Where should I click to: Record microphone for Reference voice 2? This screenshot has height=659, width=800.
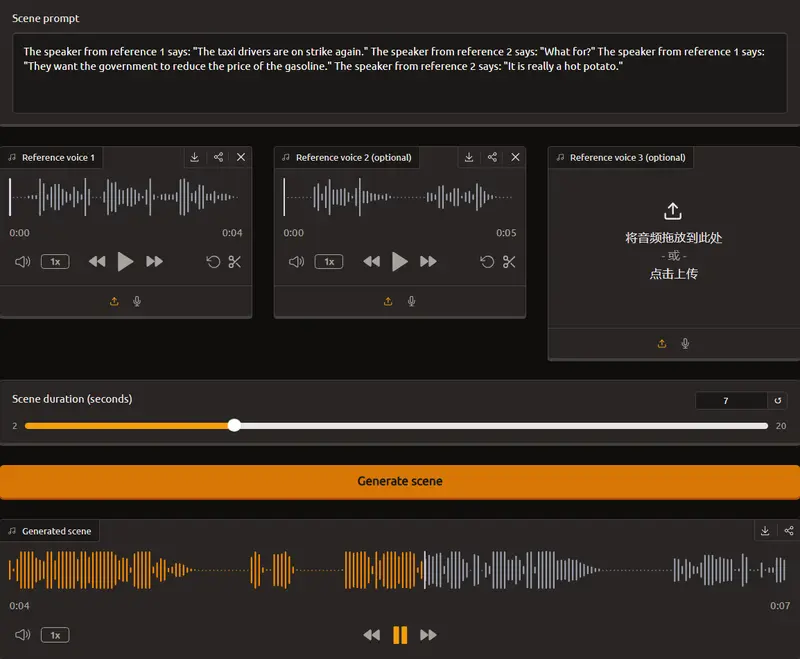(411, 301)
